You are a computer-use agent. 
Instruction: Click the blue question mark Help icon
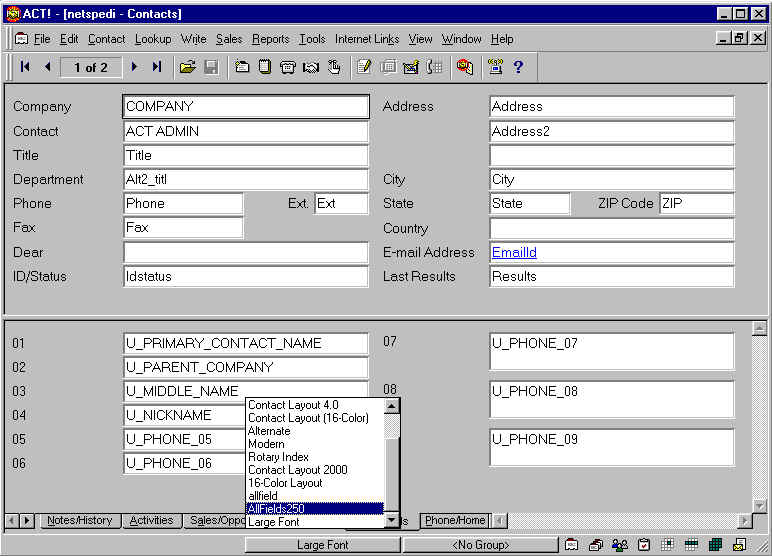[x=518, y=66]
